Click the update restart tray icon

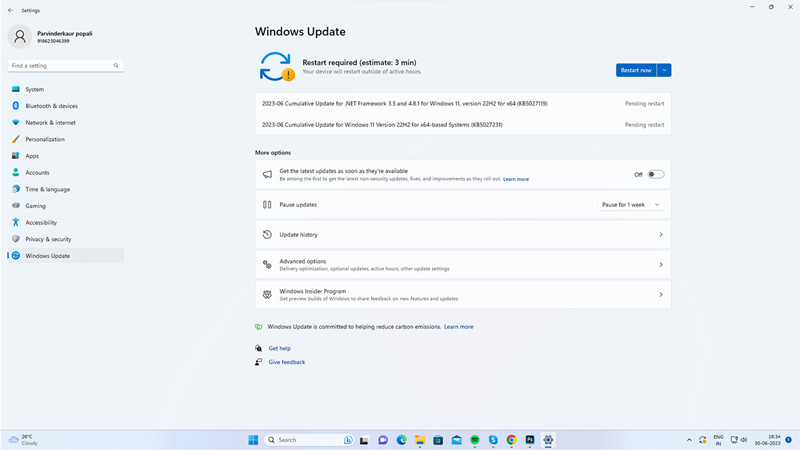point(703,440)
